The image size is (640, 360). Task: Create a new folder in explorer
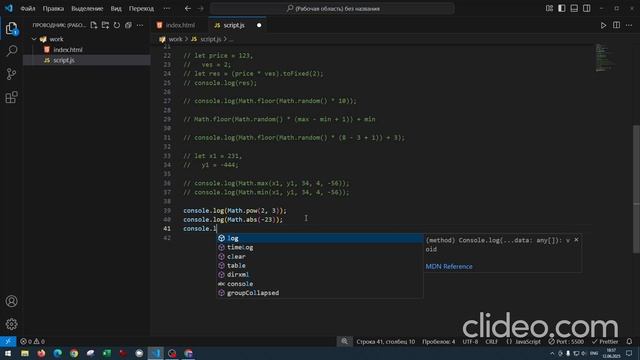coord(105,25)
